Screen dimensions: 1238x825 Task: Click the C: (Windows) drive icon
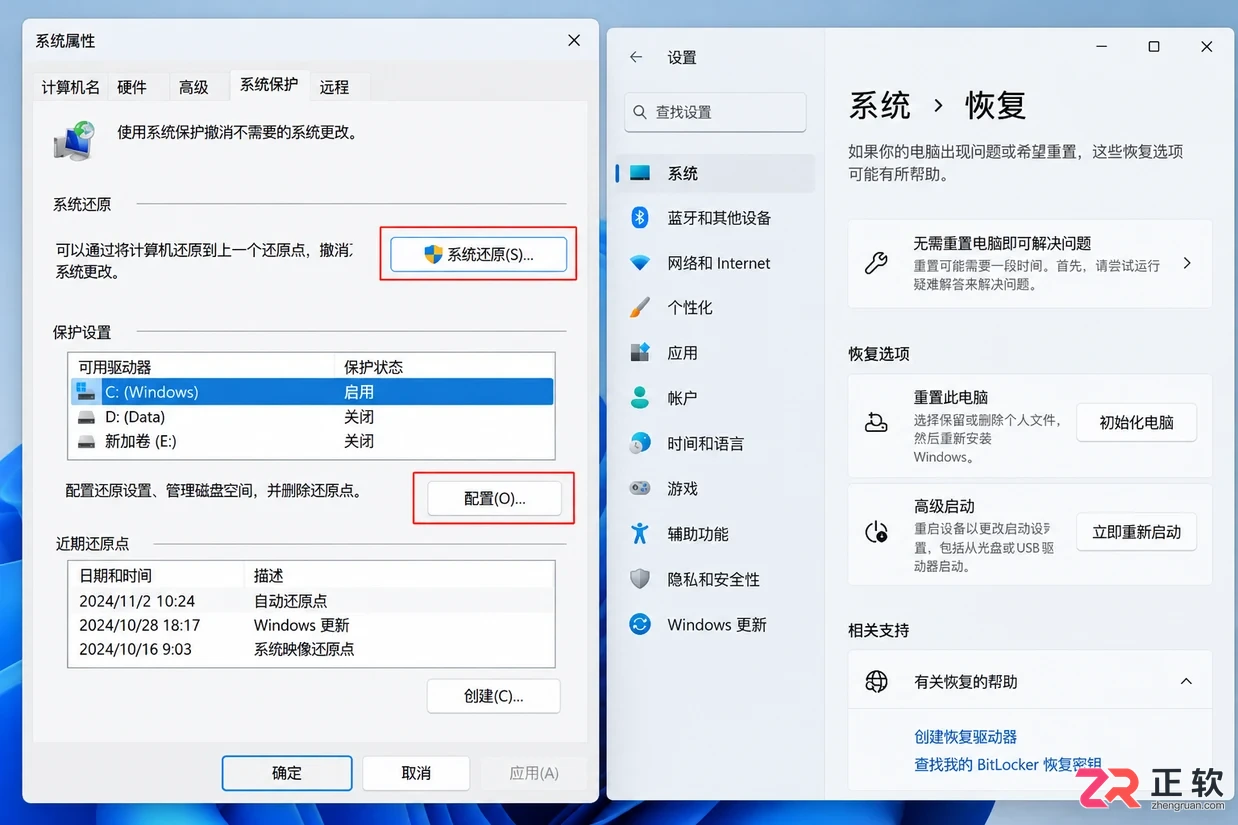click(87, 391)
